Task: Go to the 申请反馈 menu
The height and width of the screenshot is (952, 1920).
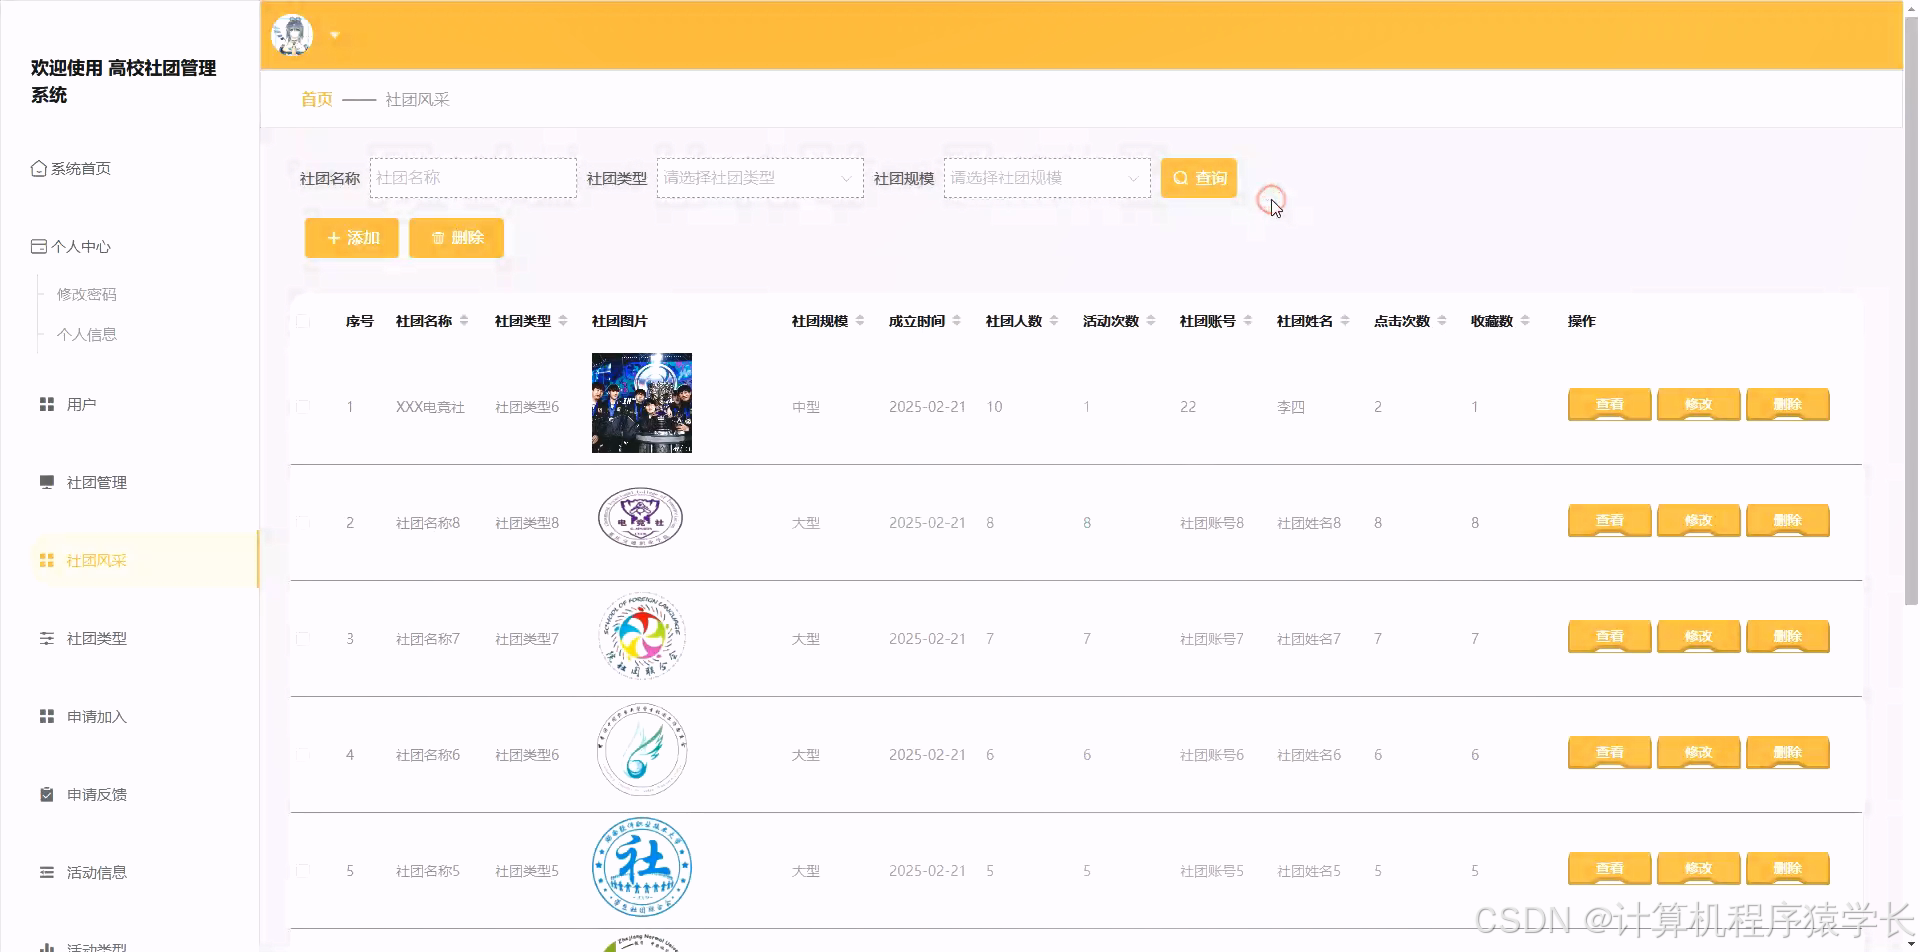Action: [96, 794]
